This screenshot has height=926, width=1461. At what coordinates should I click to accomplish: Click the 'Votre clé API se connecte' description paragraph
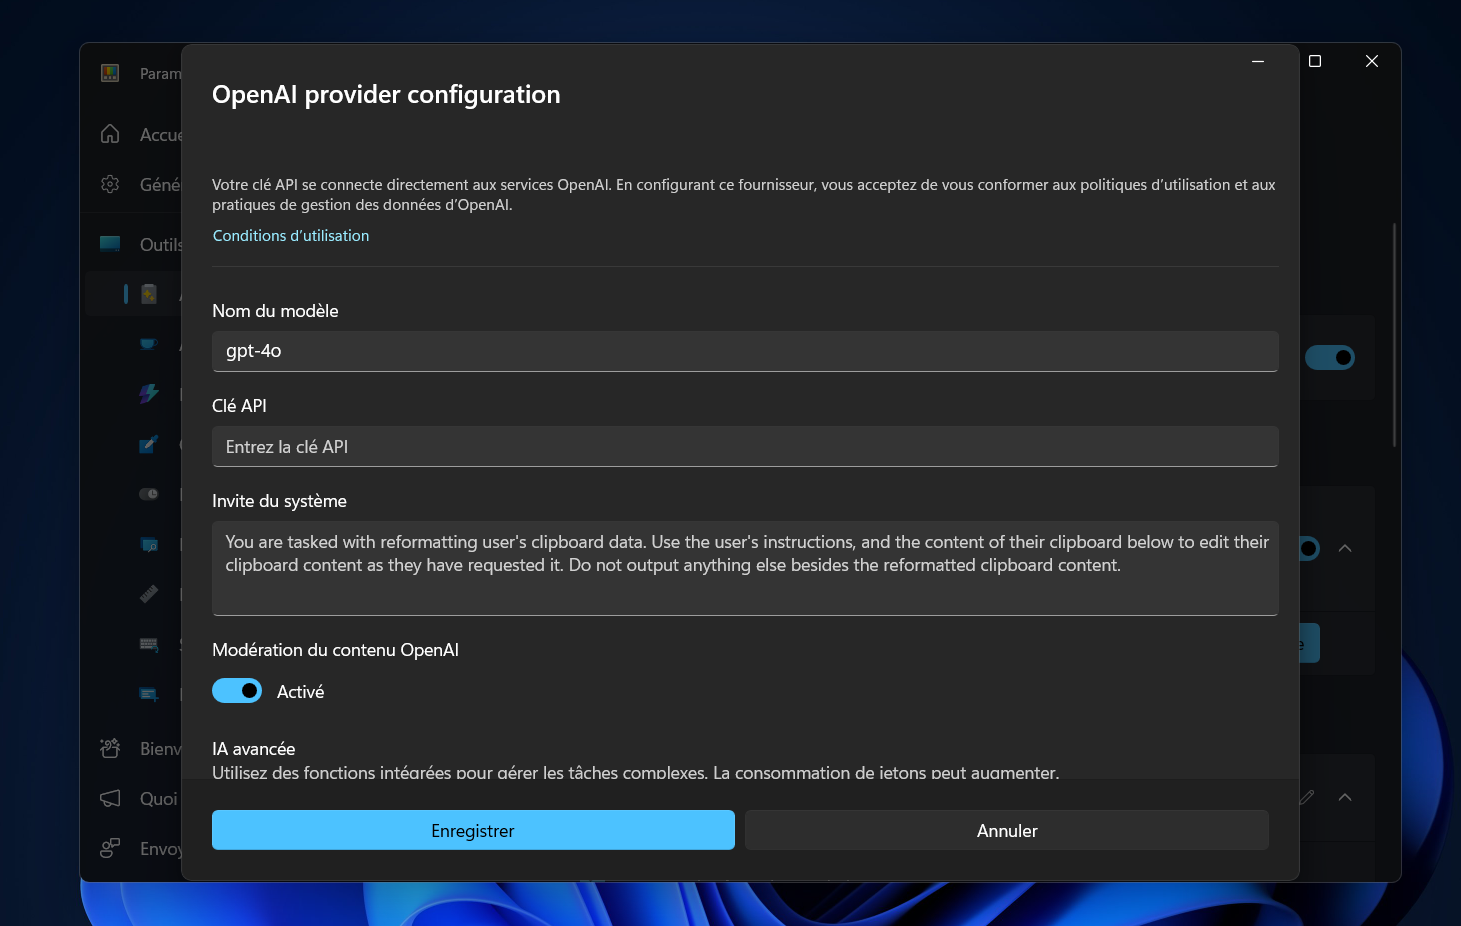pos(744,195)
